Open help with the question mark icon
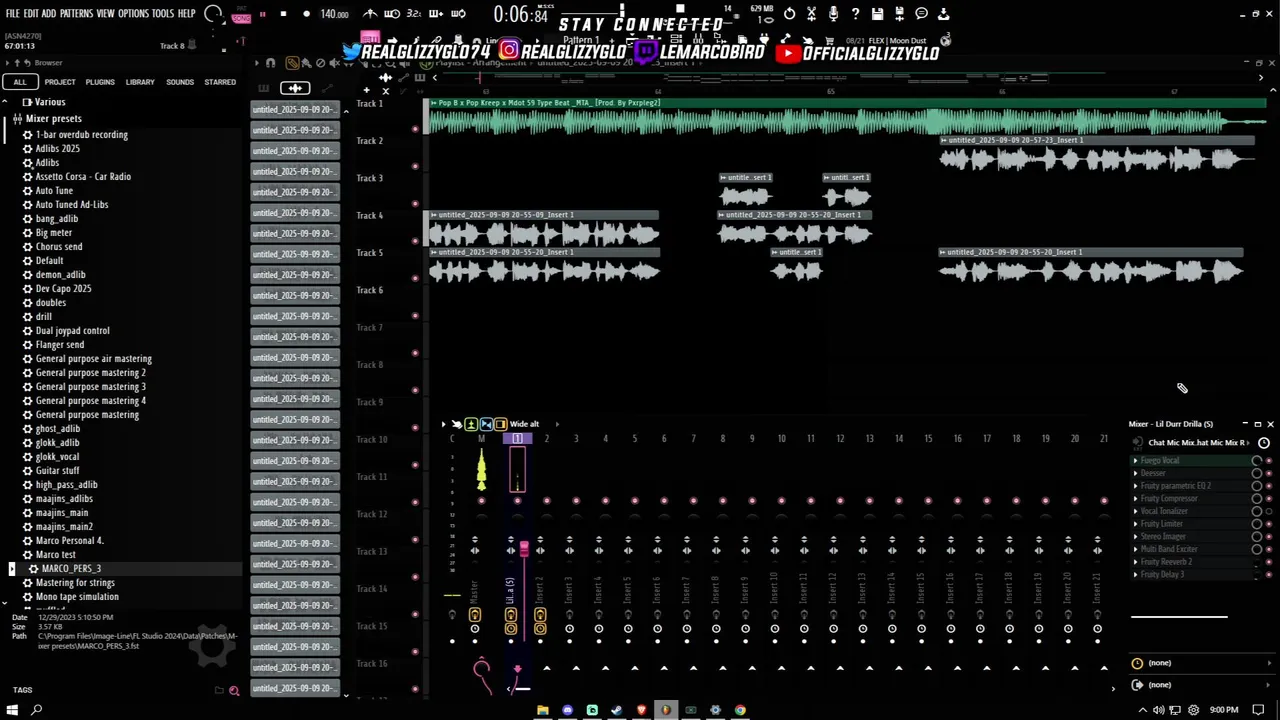 click(855, 14)
